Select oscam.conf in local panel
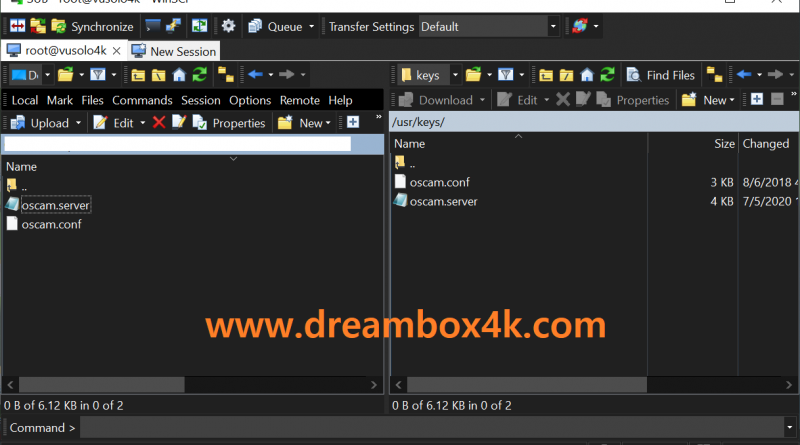The height and width of the screenshot is (445, 800). [x=52, y=224]
